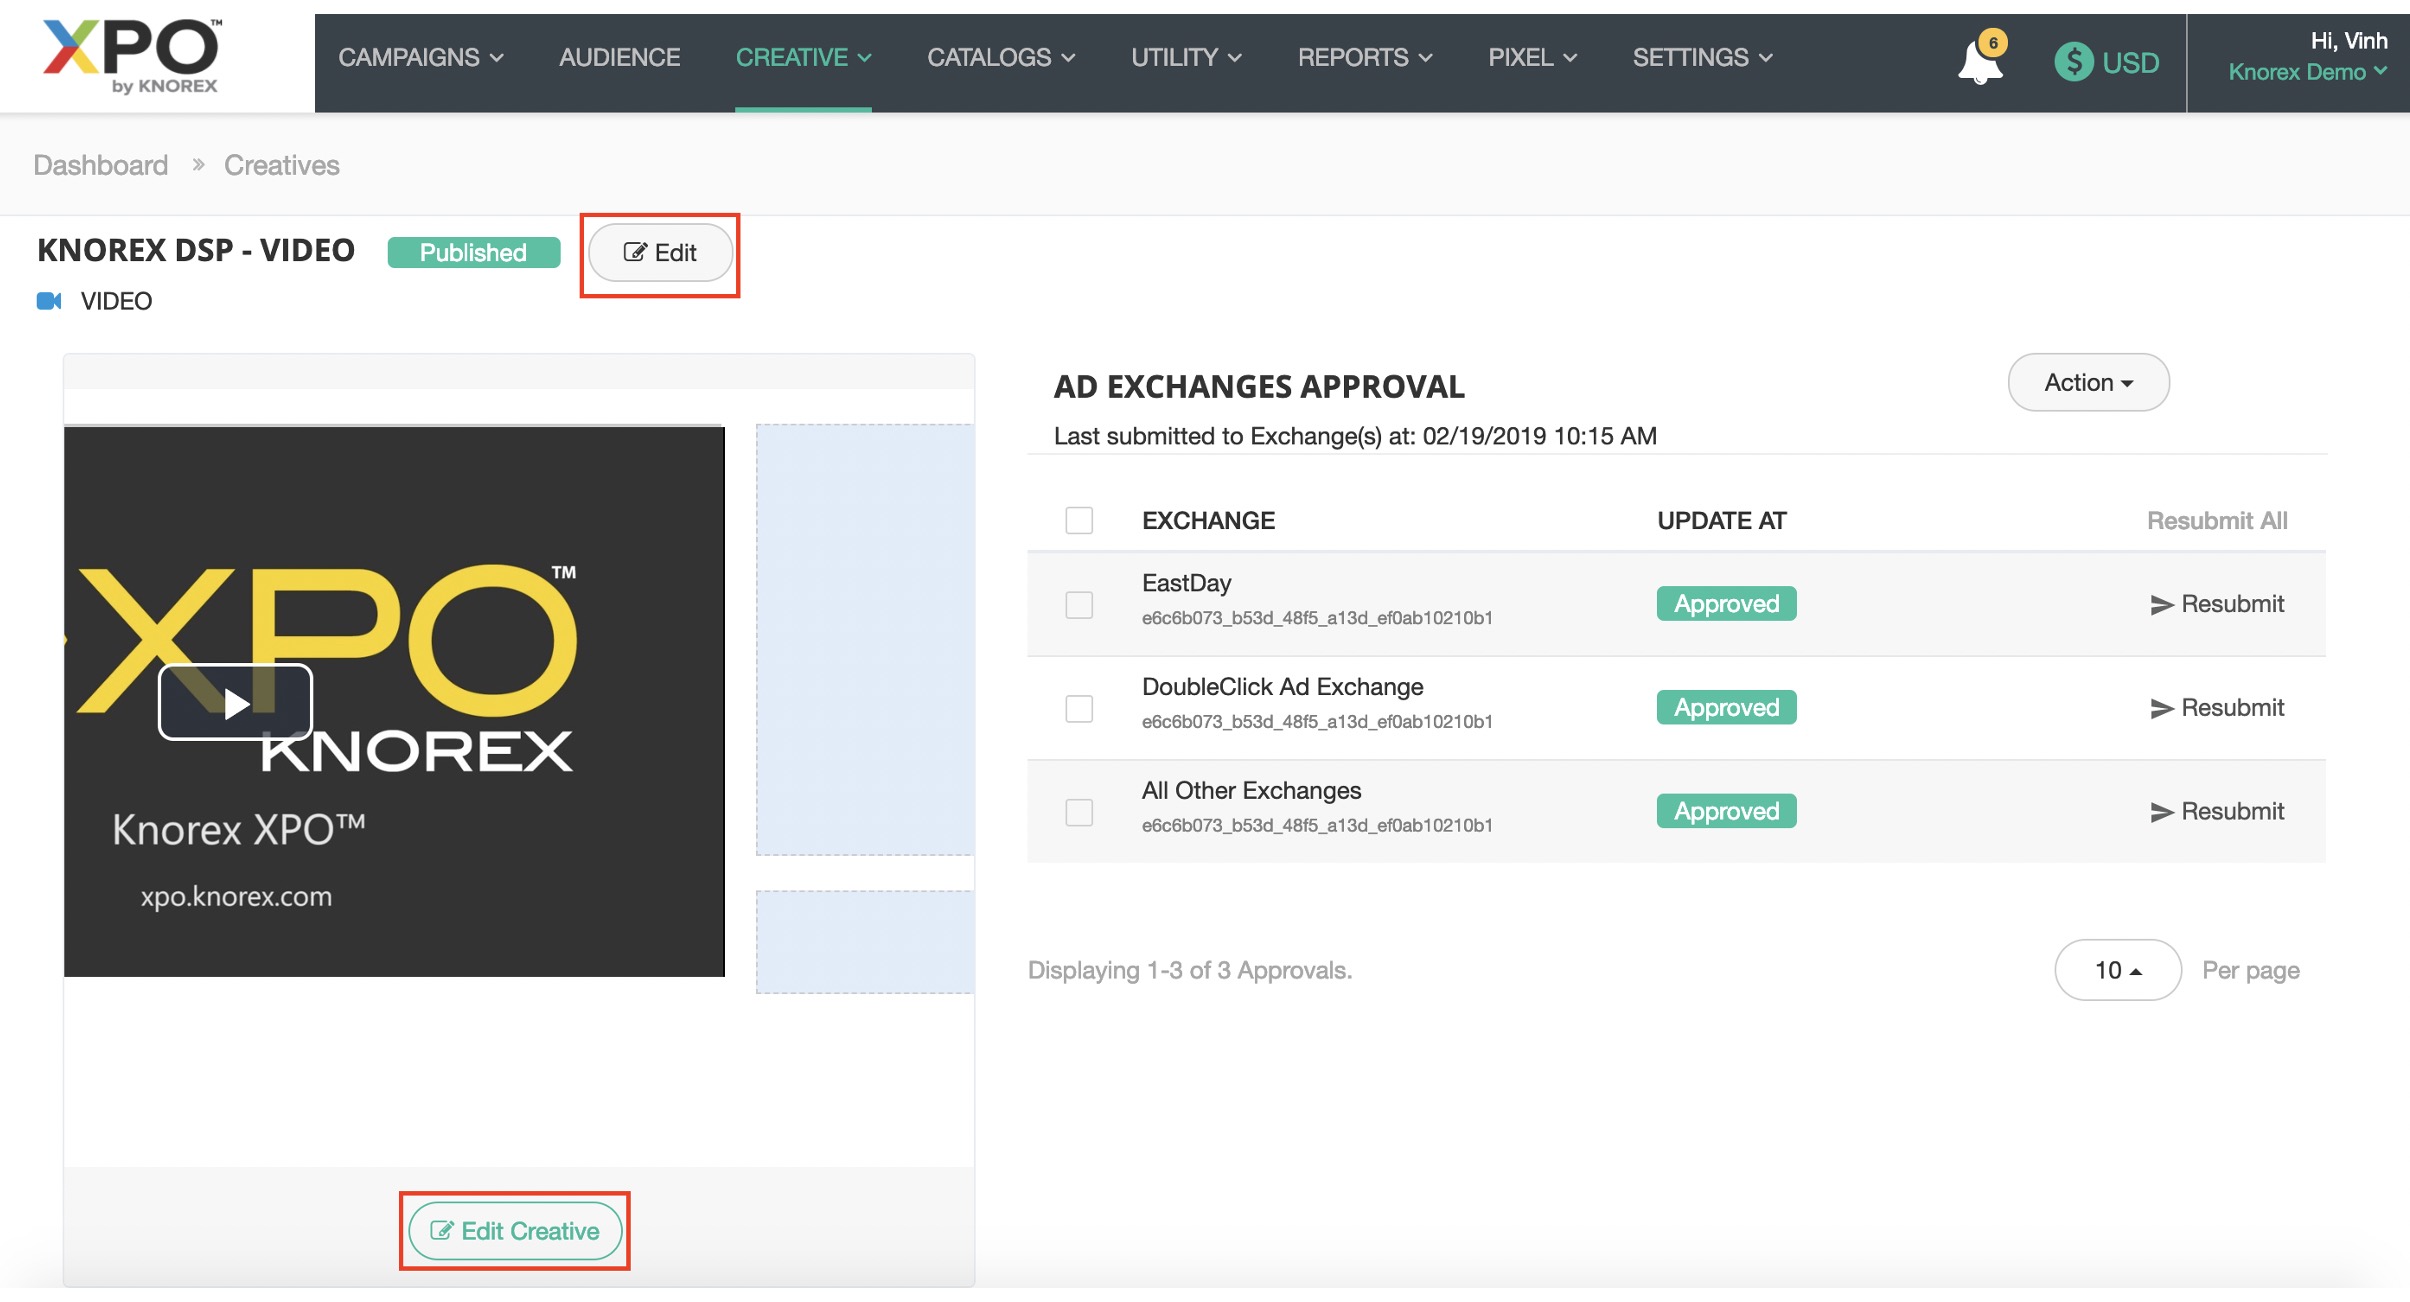Click the Last submitted to Exchange(s) timestamp

[x=1355, y=436]
